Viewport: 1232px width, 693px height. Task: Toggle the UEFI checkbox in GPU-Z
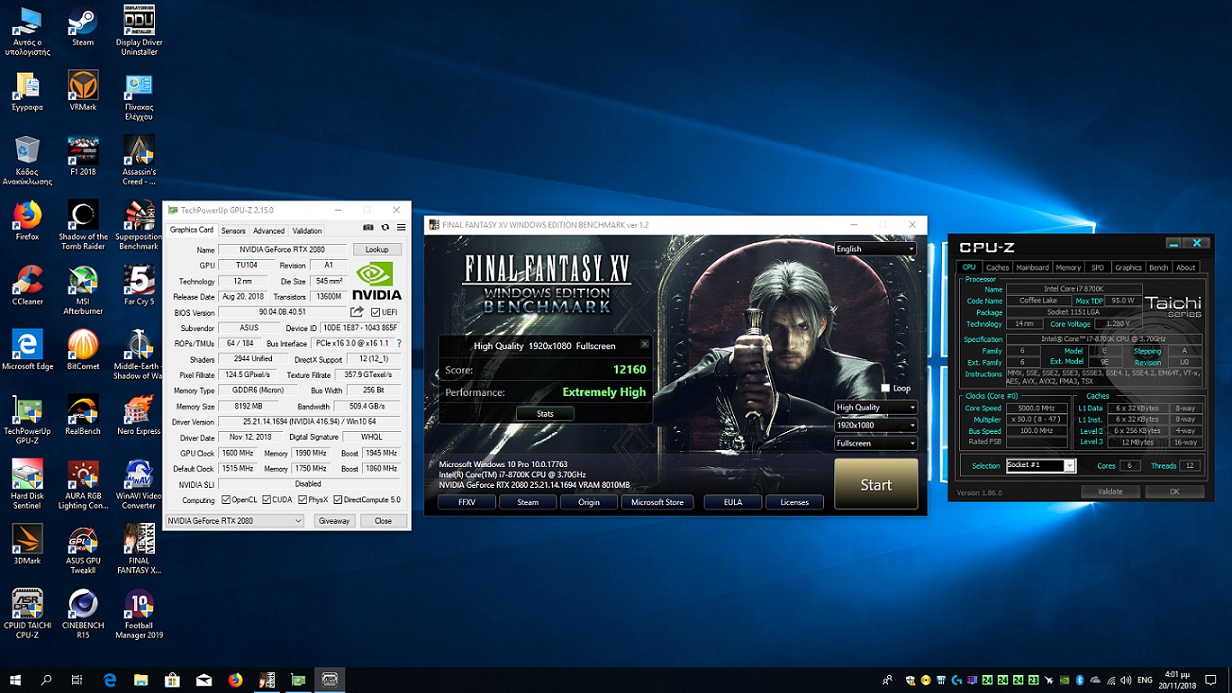(375, 313)
